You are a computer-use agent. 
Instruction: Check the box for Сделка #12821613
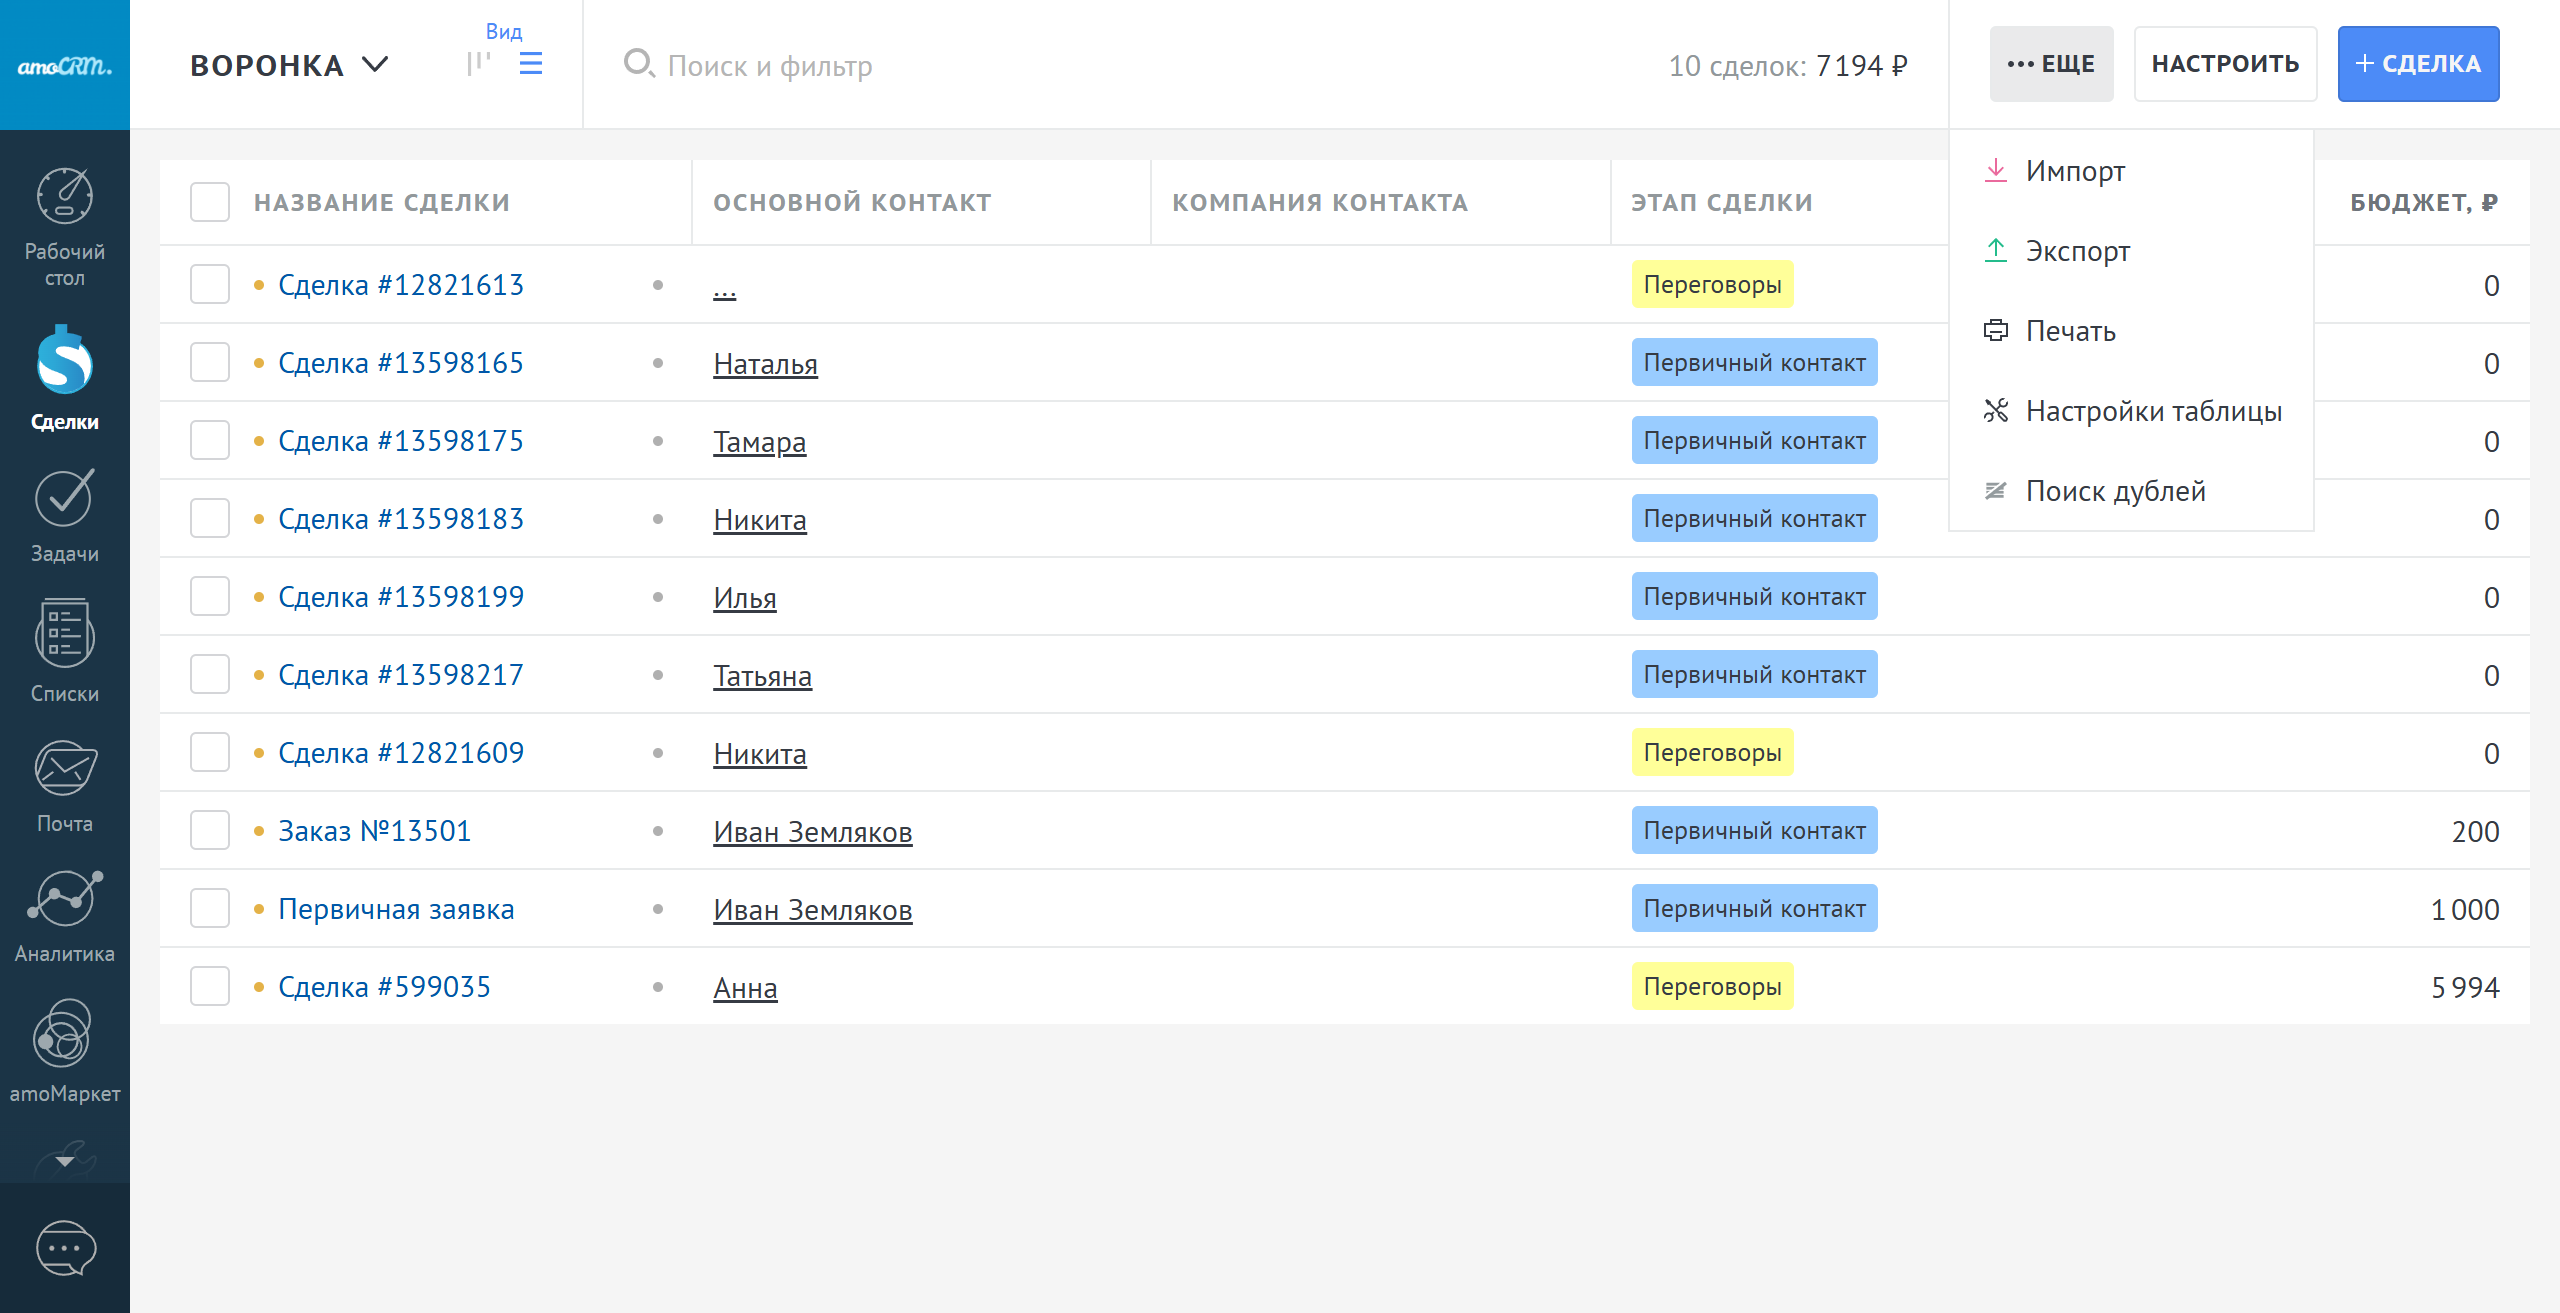tap(210, 285)
